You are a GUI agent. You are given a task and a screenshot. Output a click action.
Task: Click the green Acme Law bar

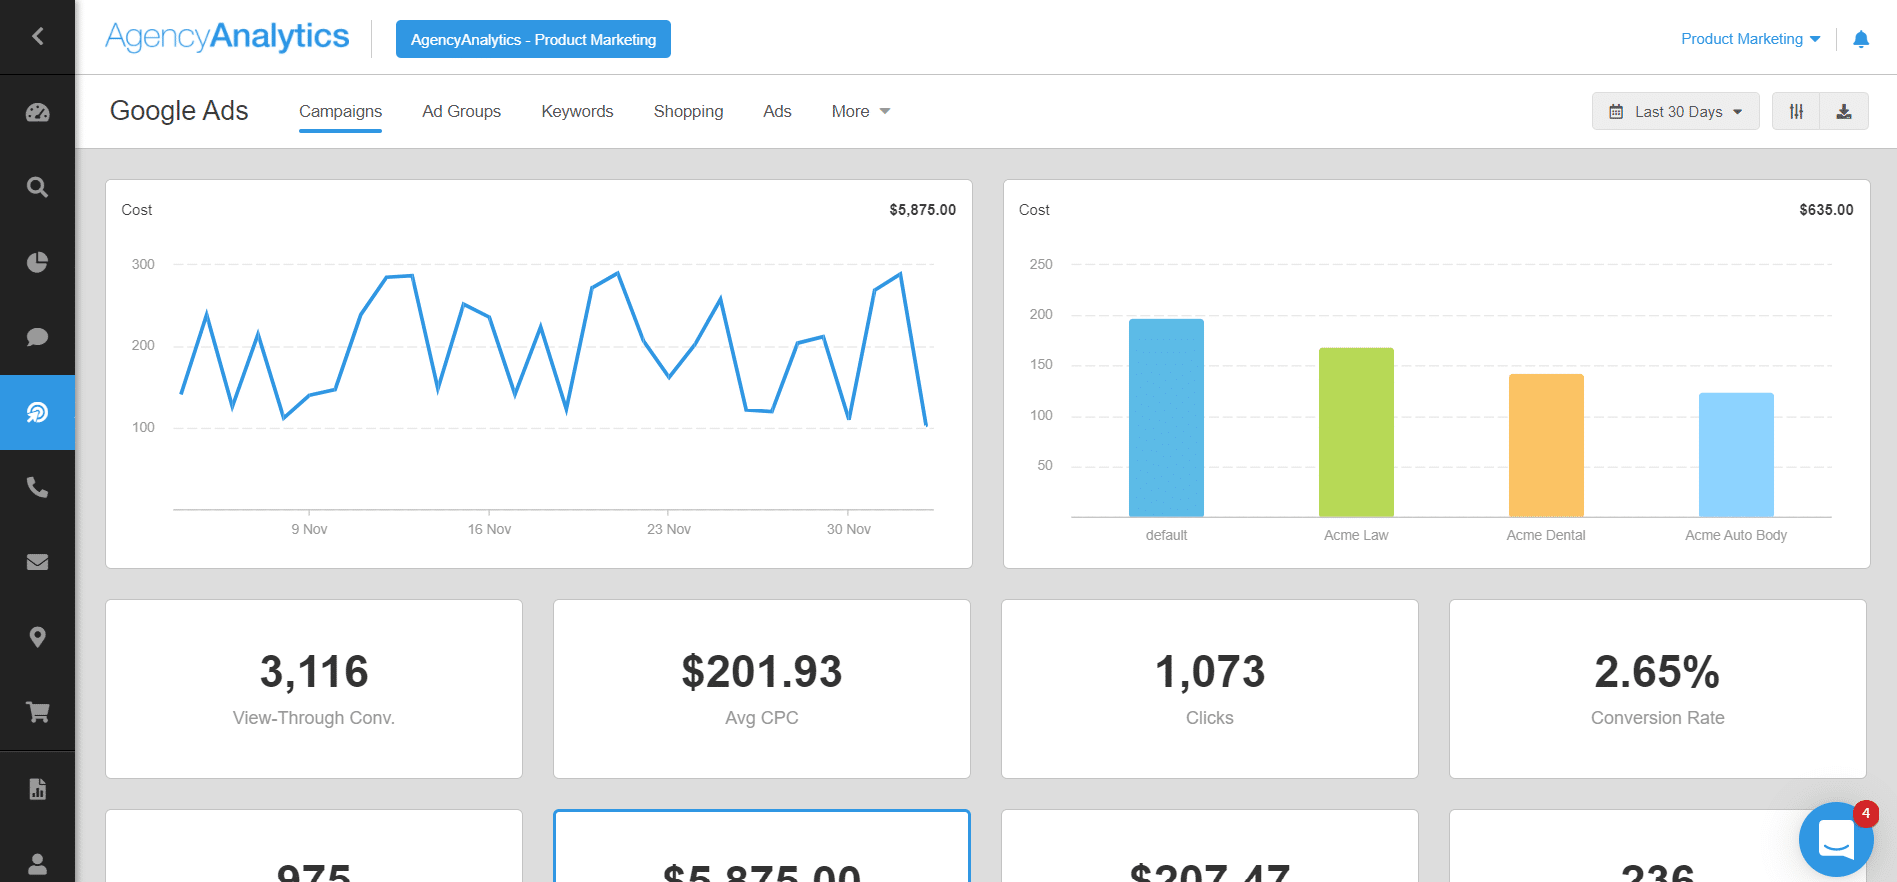tap(1356, 431)
